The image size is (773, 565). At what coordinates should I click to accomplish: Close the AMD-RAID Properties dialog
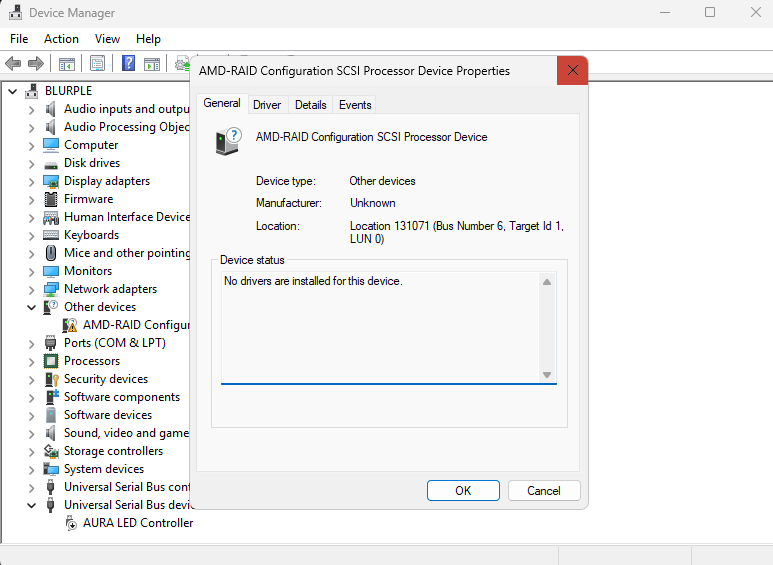[x=572, y=71]
